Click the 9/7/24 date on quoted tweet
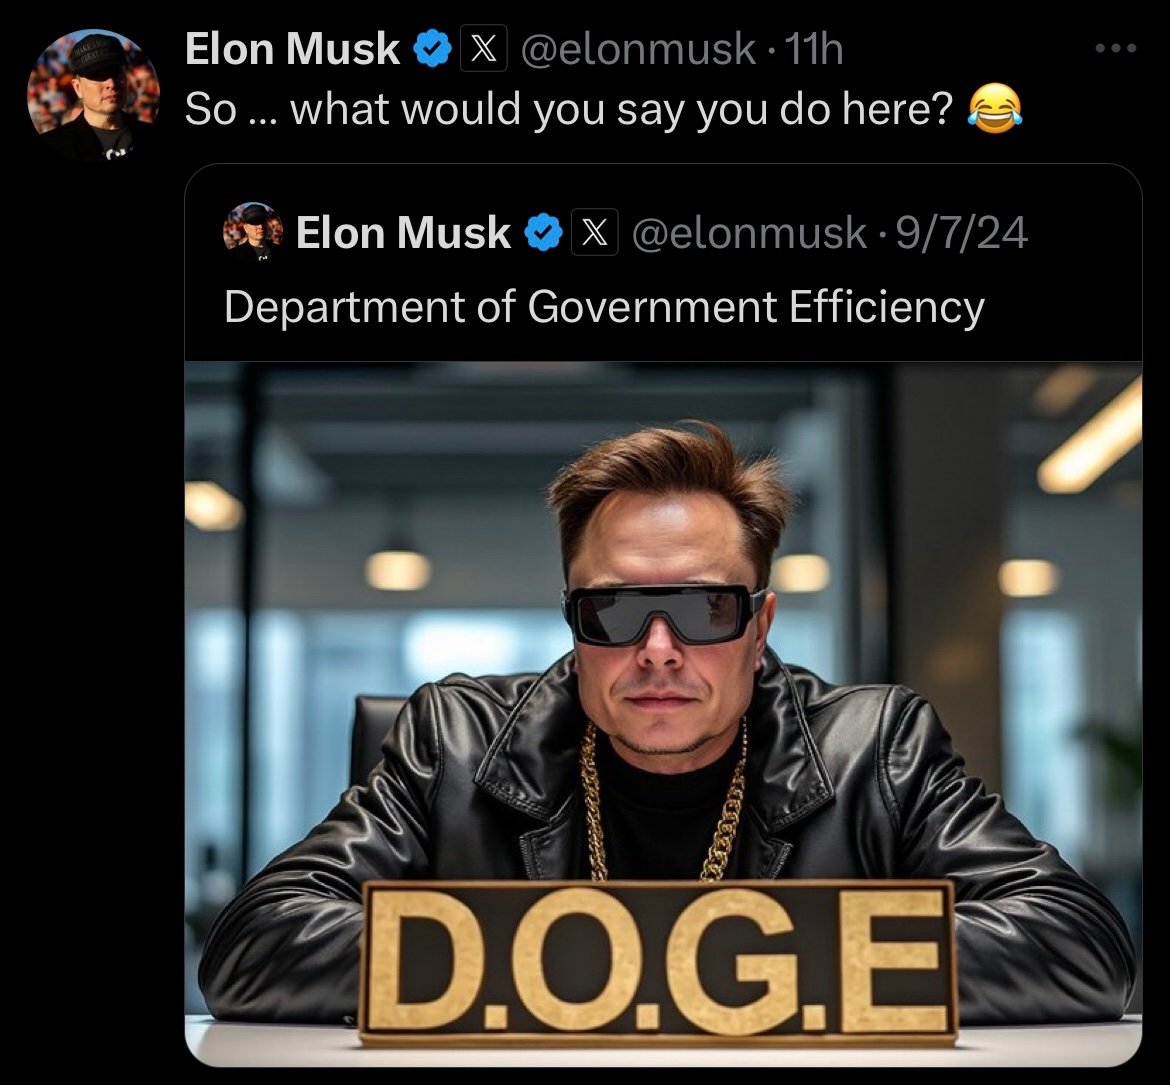The height and width of the screenshot is (1085, 1170). (x=961, y=233)
